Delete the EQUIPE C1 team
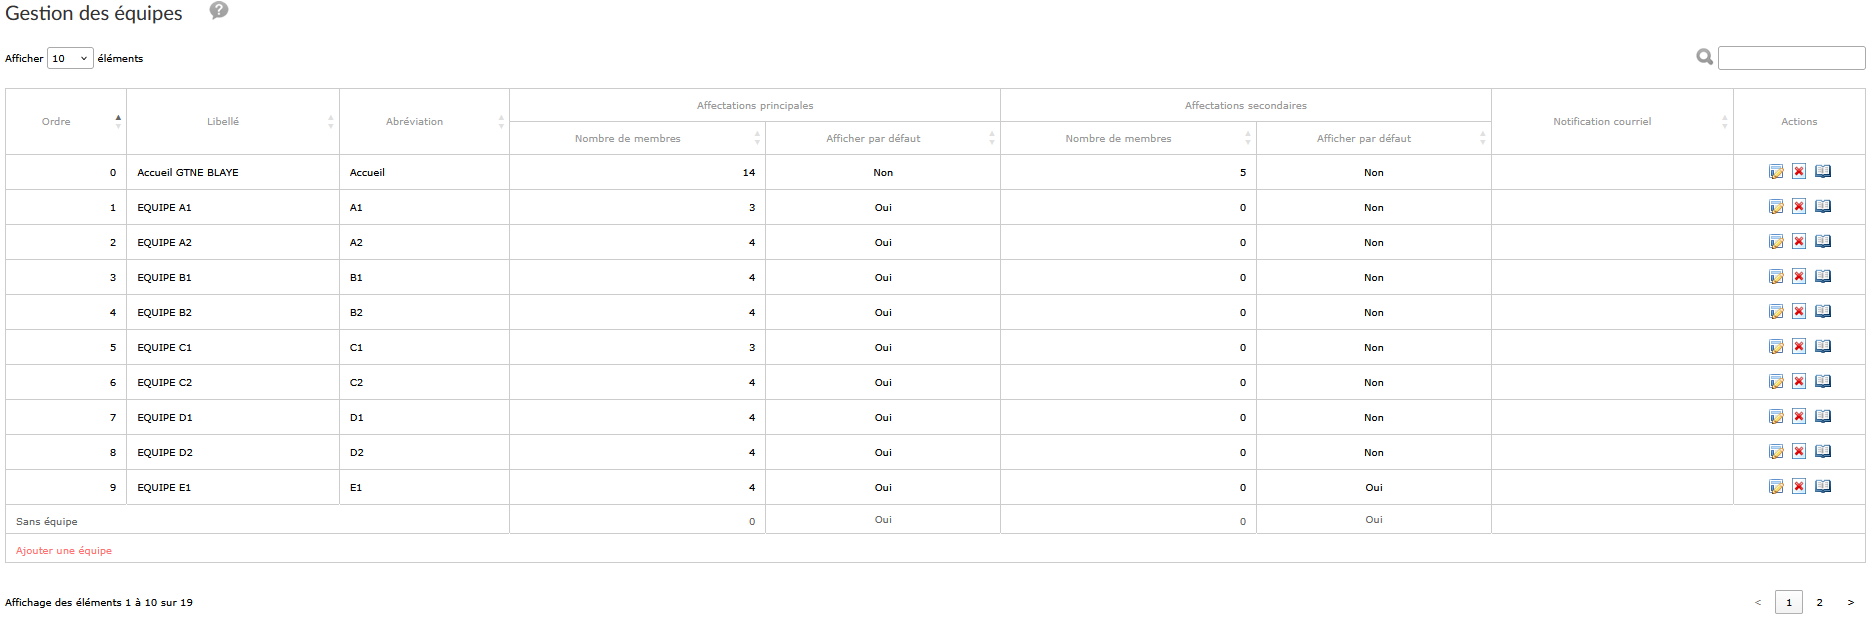Image resolution: width=1873 pixels, height=625 pixels. [x=1799, y=347]
